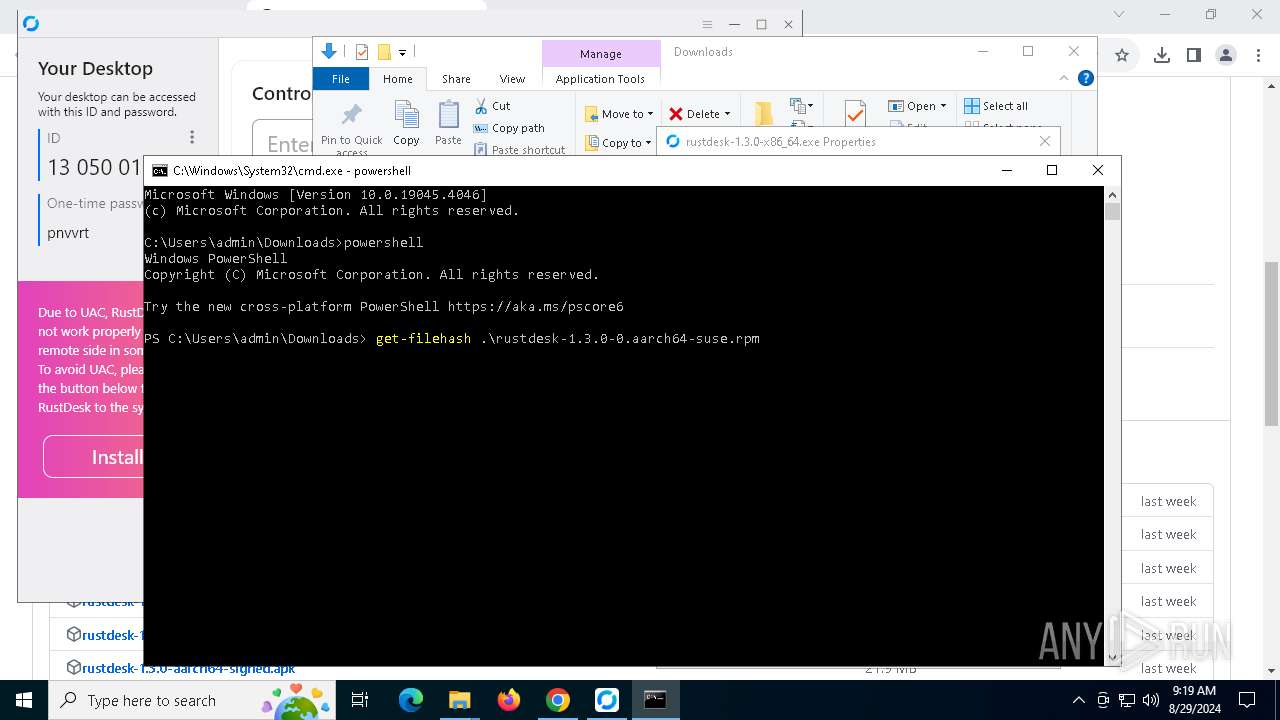Collapse the Explorer ribbon chevron
The width and height of the screenshot is (1280, 720).
(x=1064, y=78)
